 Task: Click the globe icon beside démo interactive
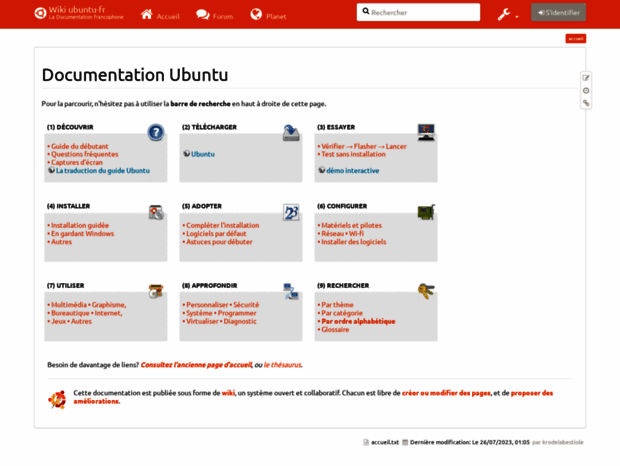[x=322, y=170]
